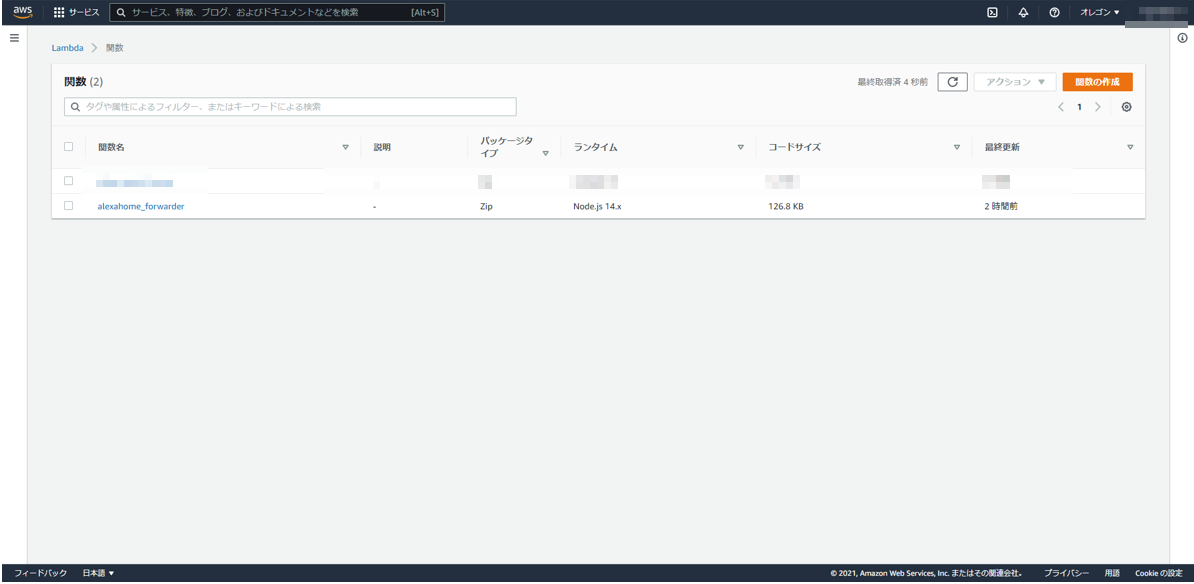This screenshot has width=1194, height=584.
Task: Go to next page arrow
Action: (x=1097, y=107)
